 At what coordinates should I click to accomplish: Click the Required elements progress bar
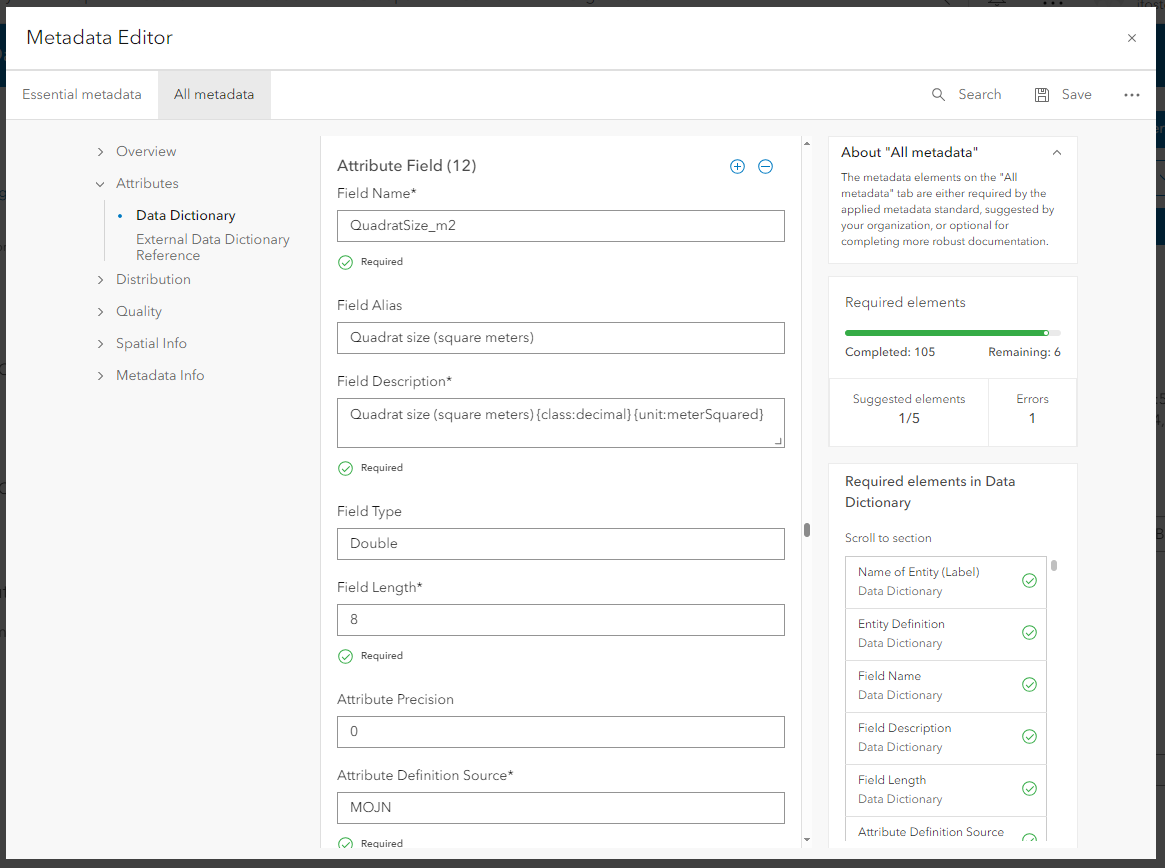click(x=953, y=333)
